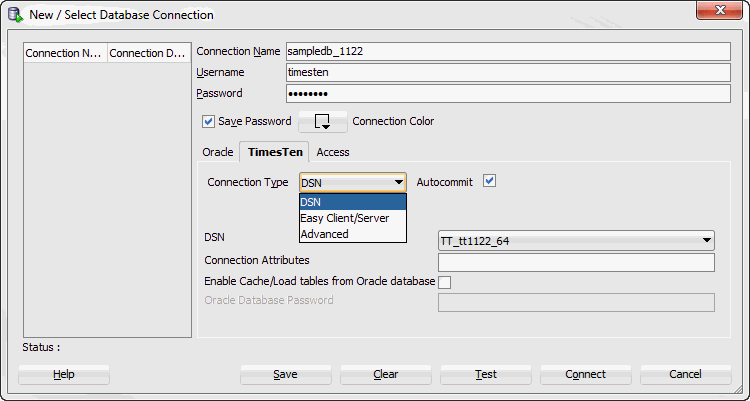750x401 pixels.
Task: Click the Oracle Database Password field
Action: click(576, 302)
